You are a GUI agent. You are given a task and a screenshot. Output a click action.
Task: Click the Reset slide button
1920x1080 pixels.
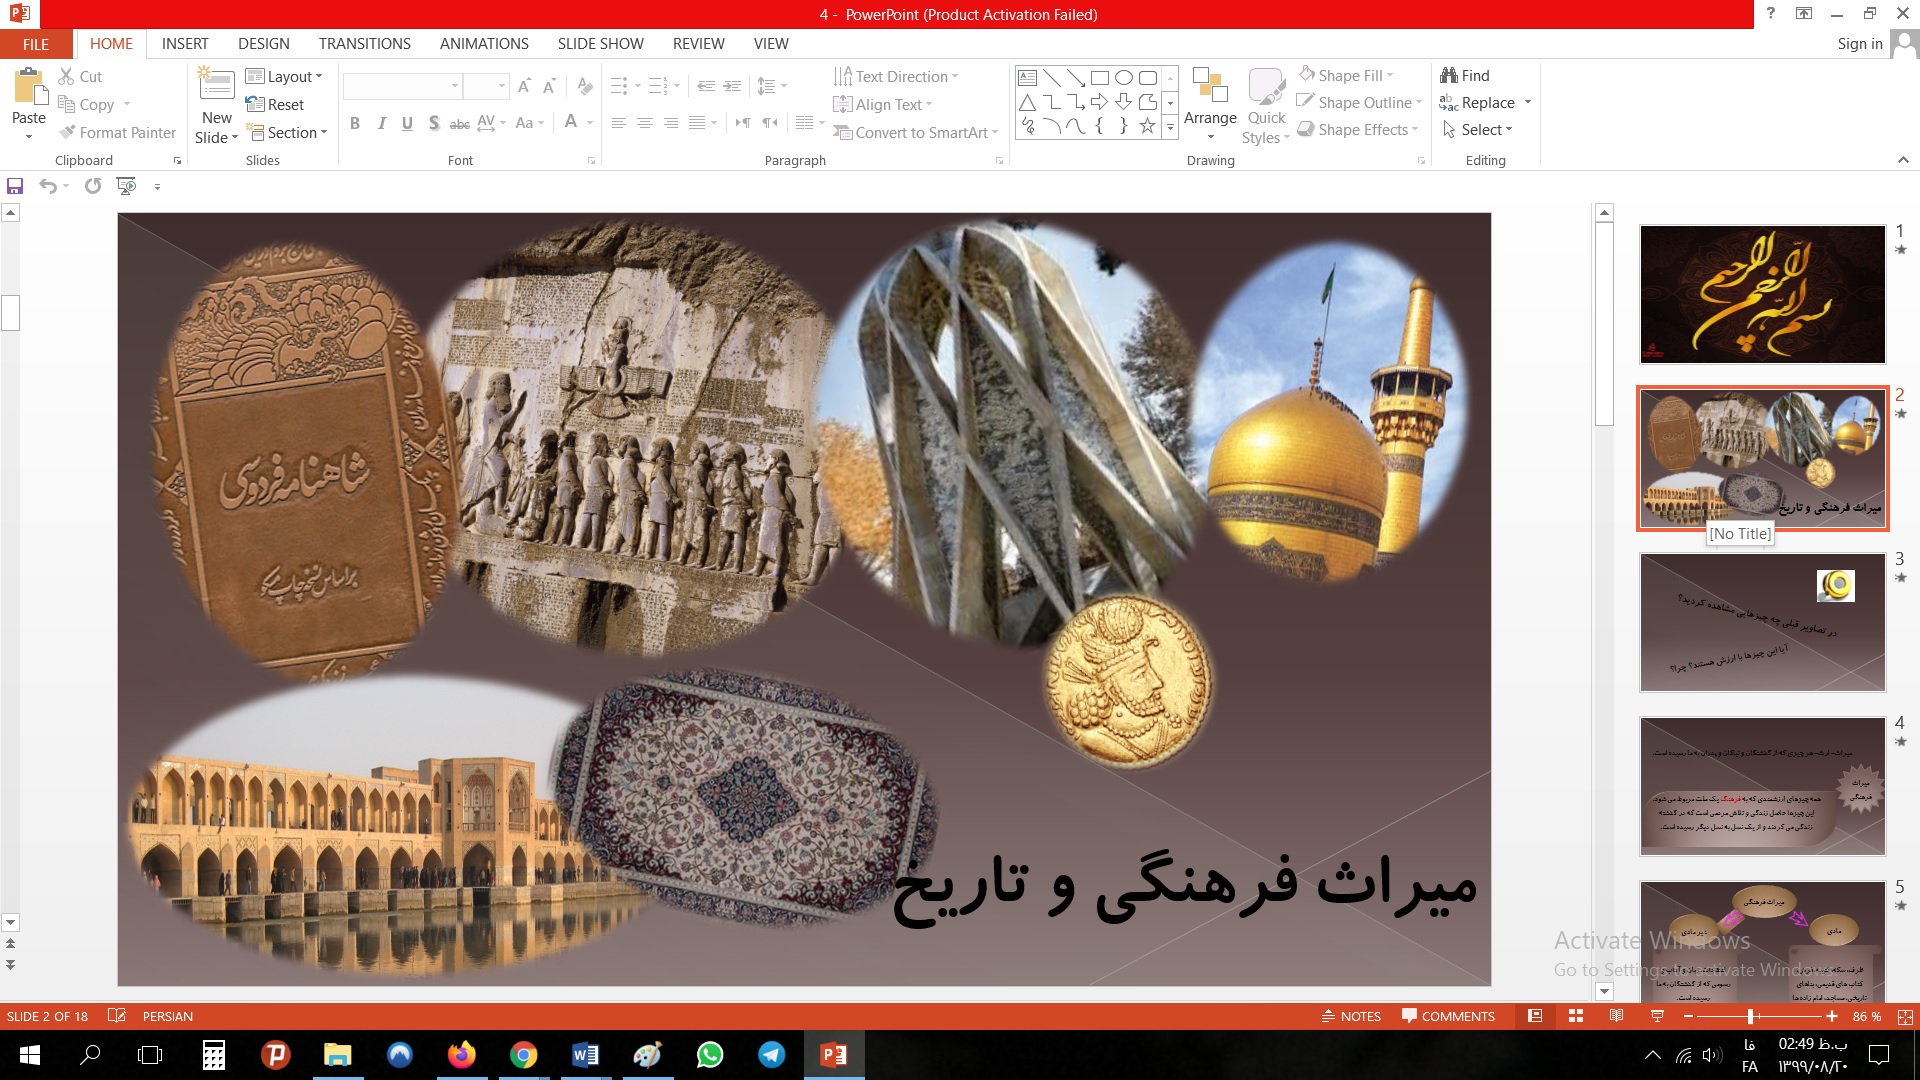pyautogui.click(x=275, y=105)
